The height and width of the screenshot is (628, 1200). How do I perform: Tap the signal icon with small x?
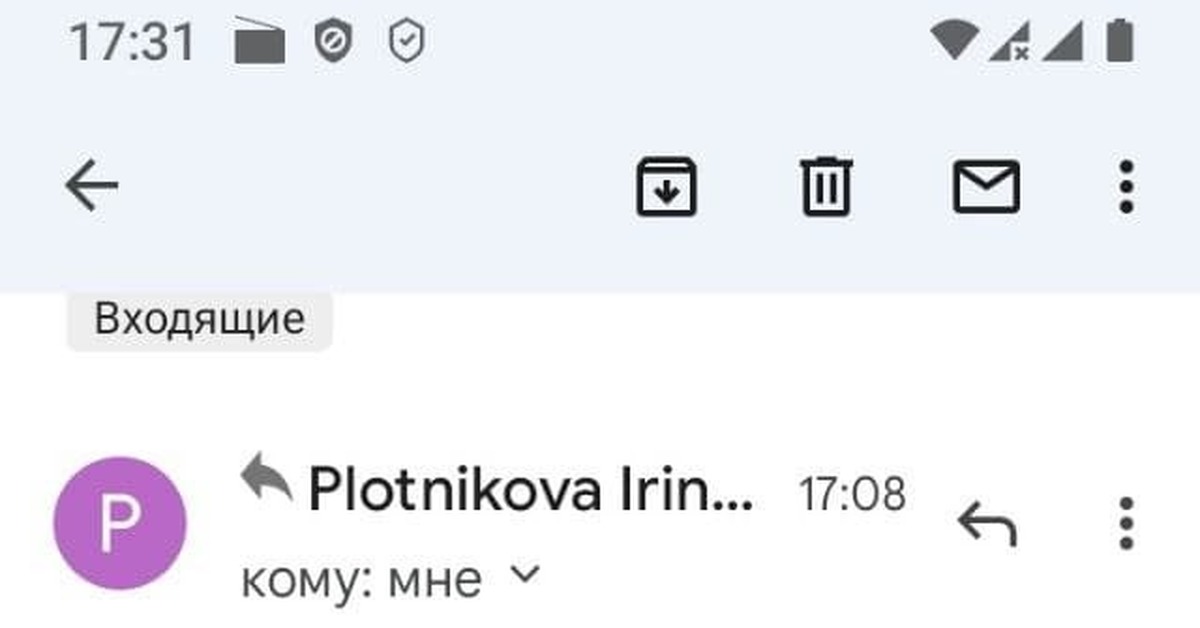click(x=1008, y=43)
